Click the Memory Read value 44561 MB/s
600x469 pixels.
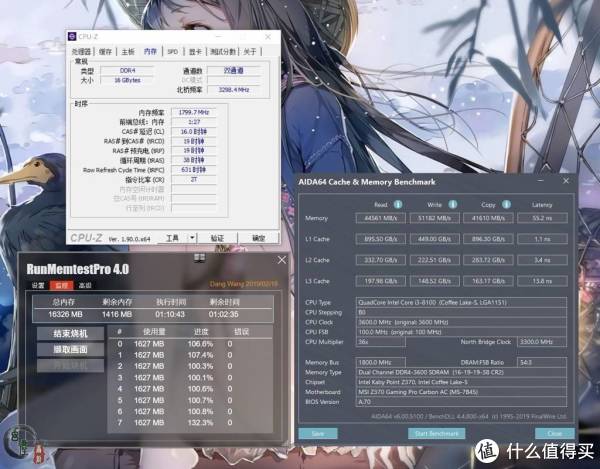click(x=380, y=218)
